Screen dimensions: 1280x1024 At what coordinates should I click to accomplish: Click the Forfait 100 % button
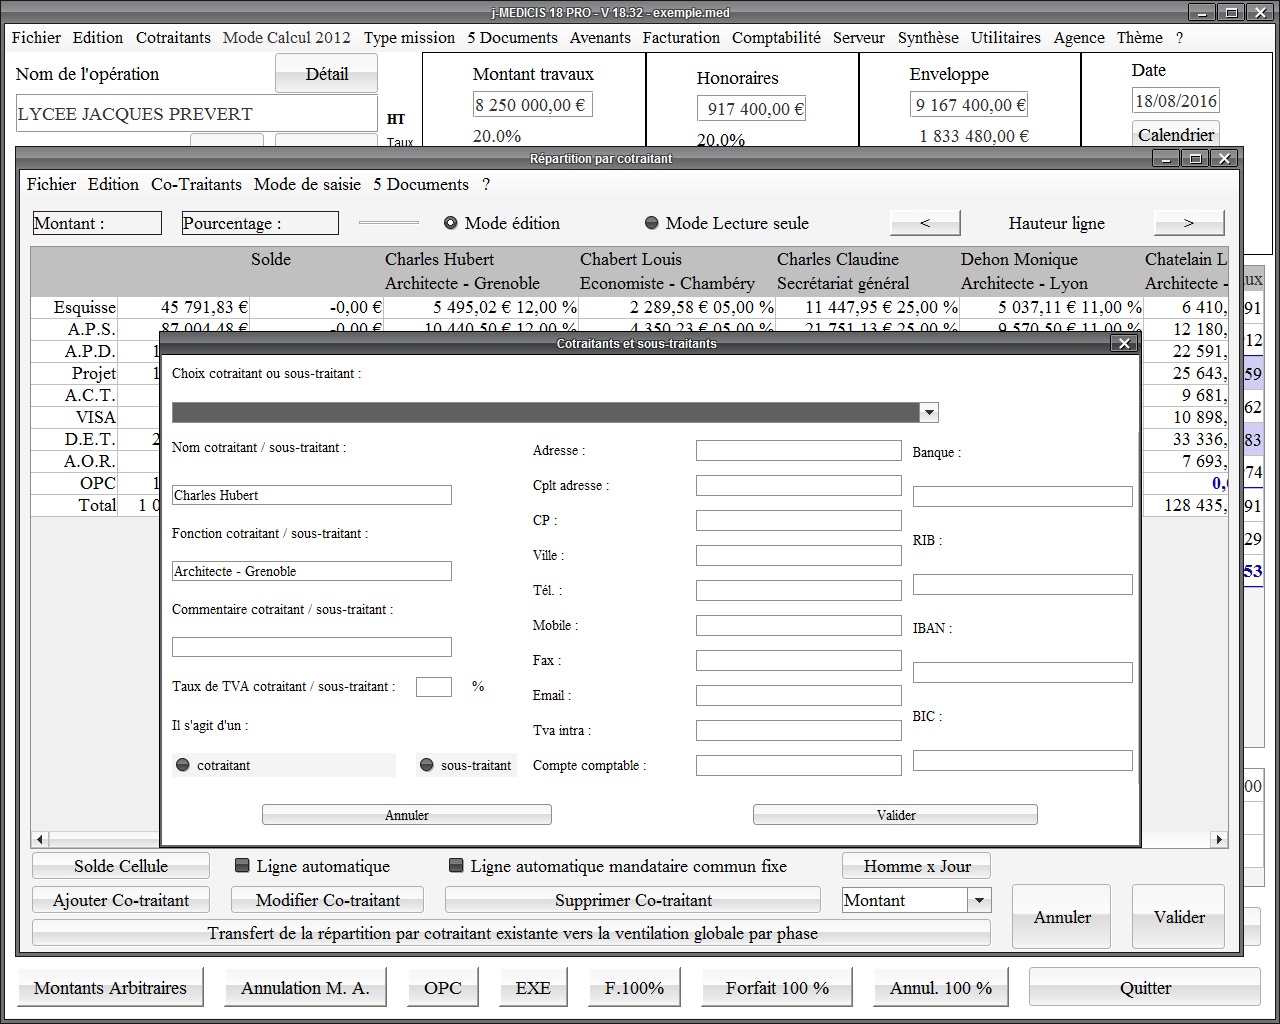coord(777,988)
